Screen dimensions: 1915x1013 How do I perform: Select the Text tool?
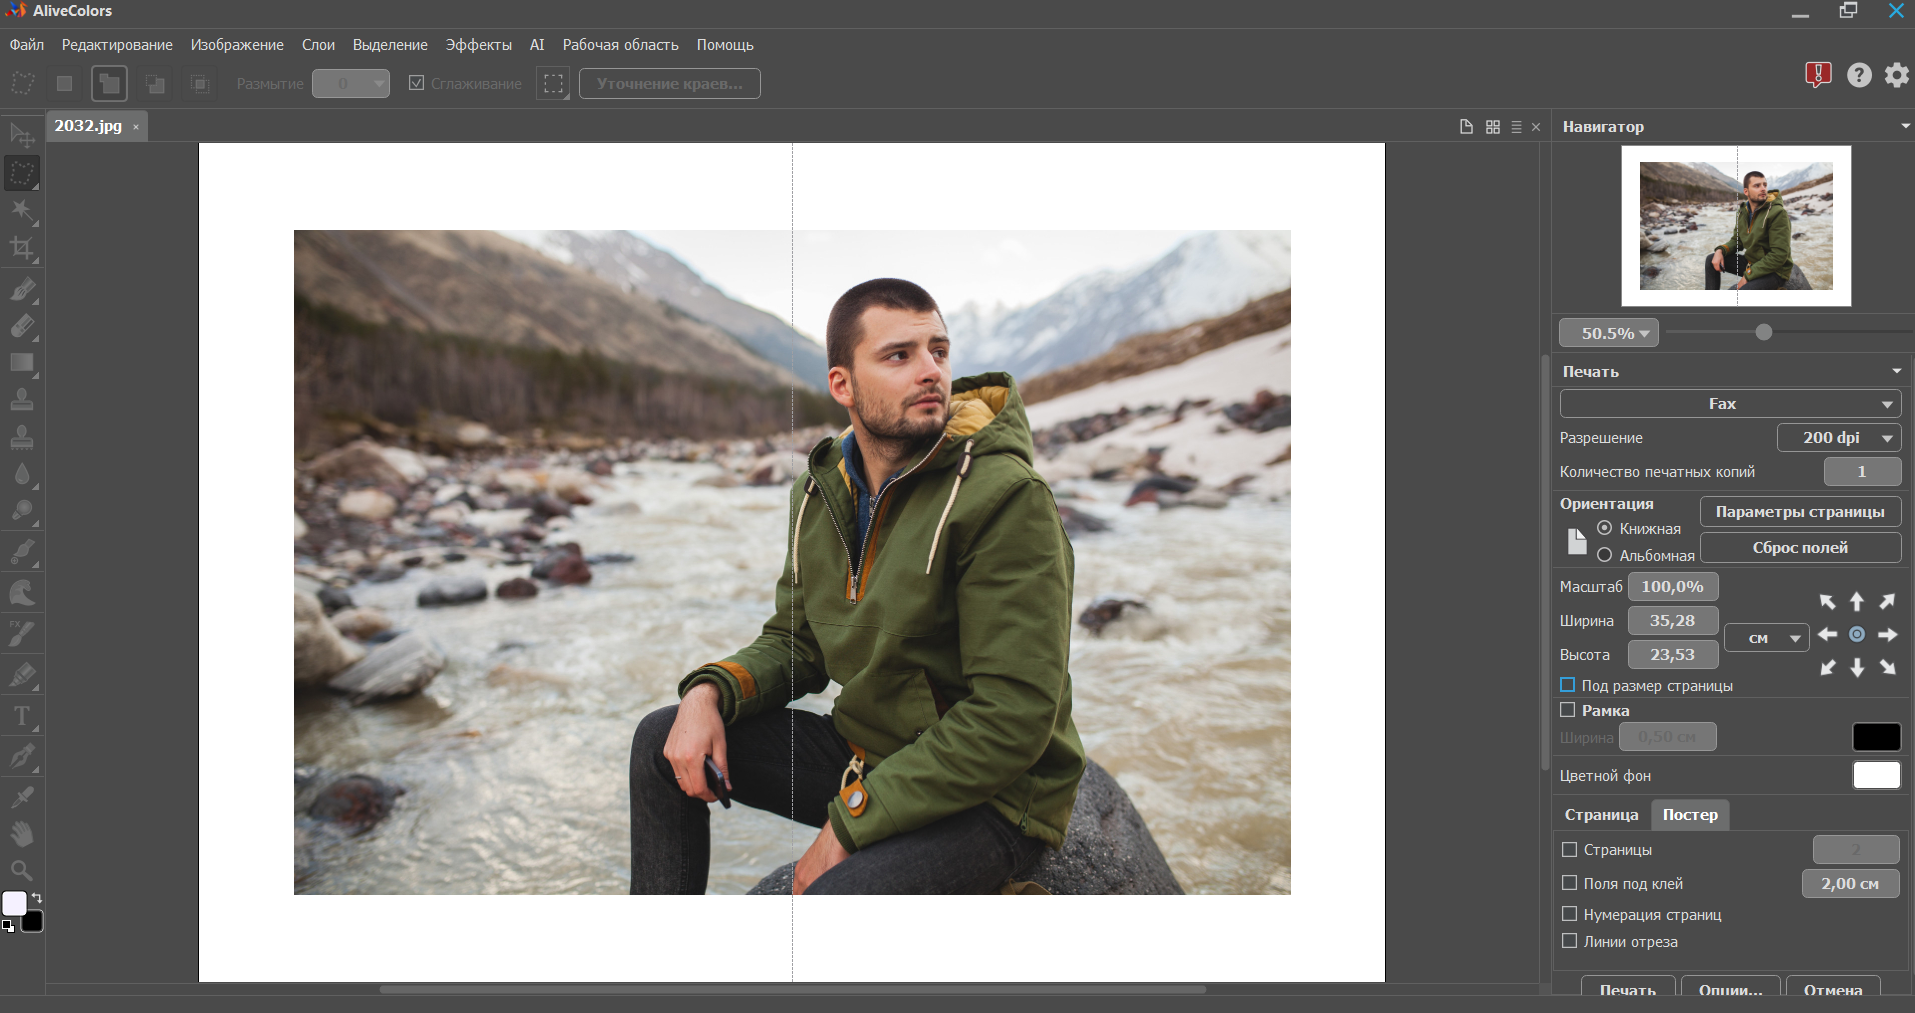22,717
